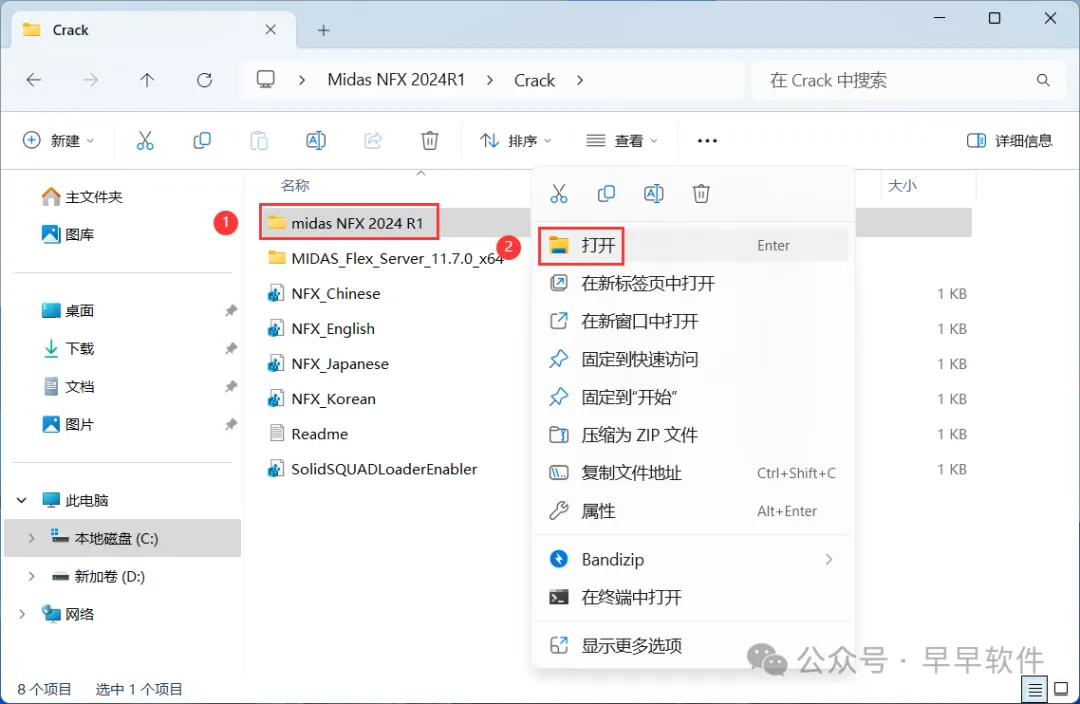The width and height of the screenshot is (1080, 704).
Task: Click chevron after Crack in address bar
Action: (580, 80)
